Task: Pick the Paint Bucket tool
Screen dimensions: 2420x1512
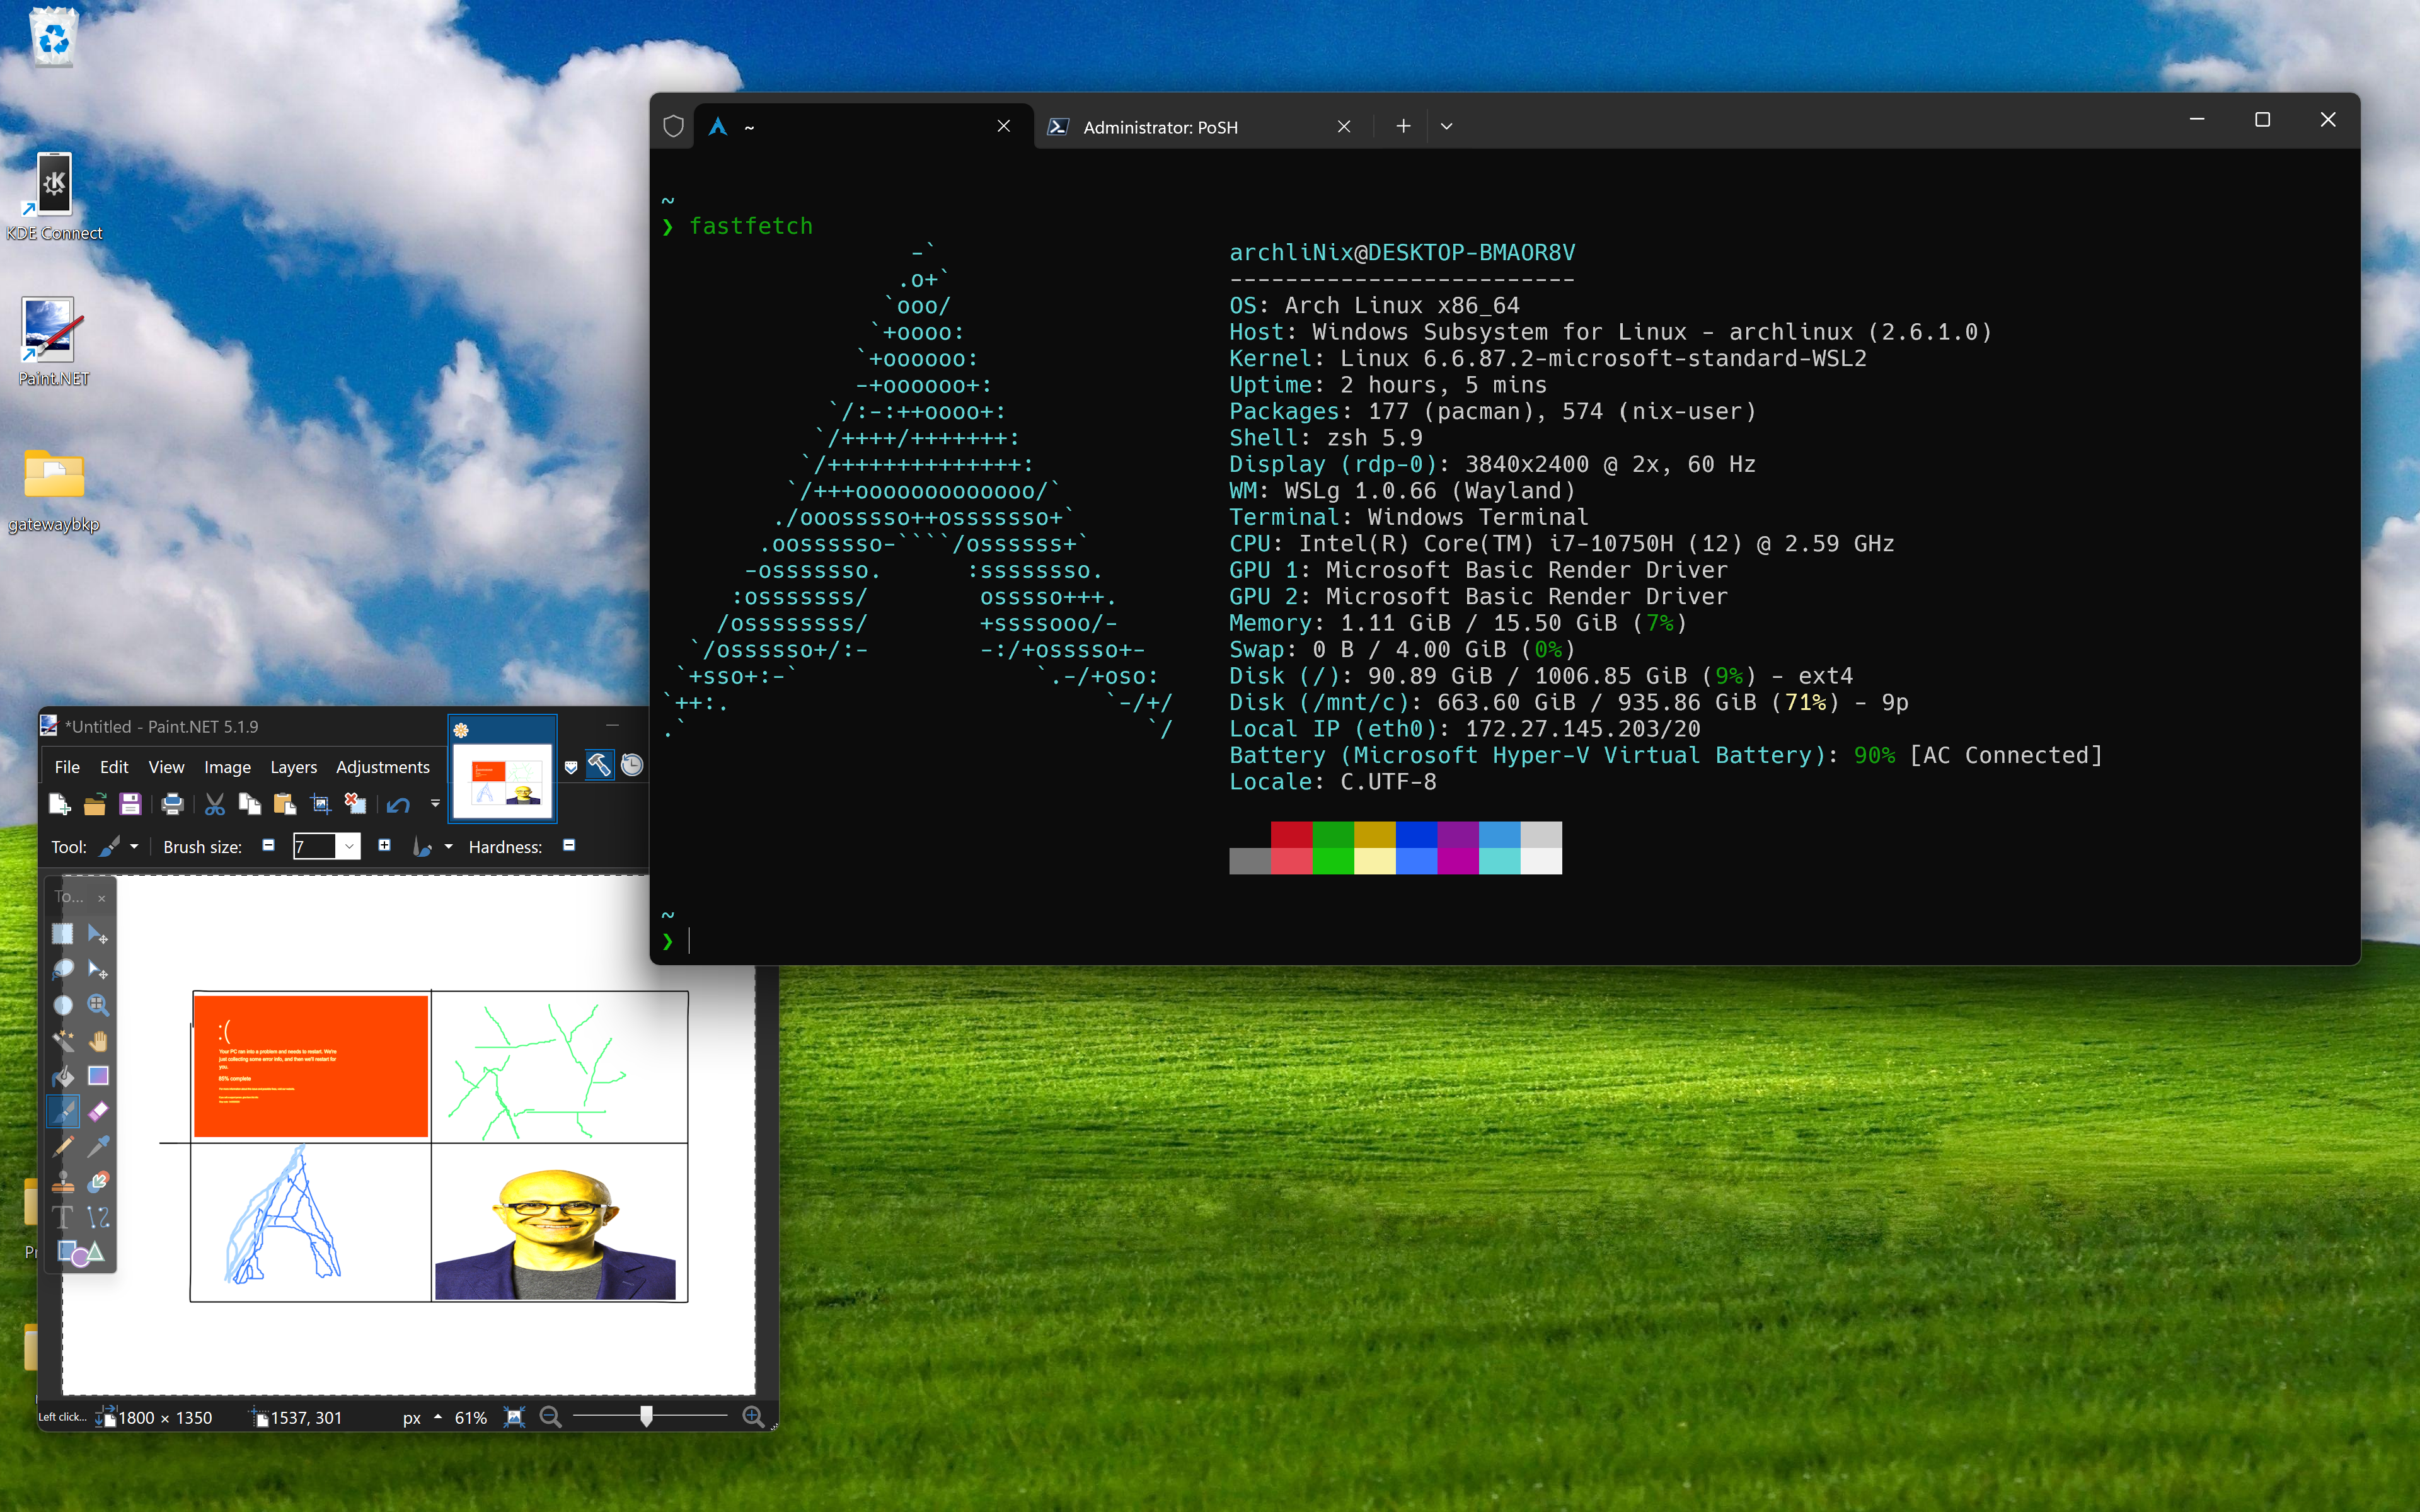Action: click(x=63, y=1076)
